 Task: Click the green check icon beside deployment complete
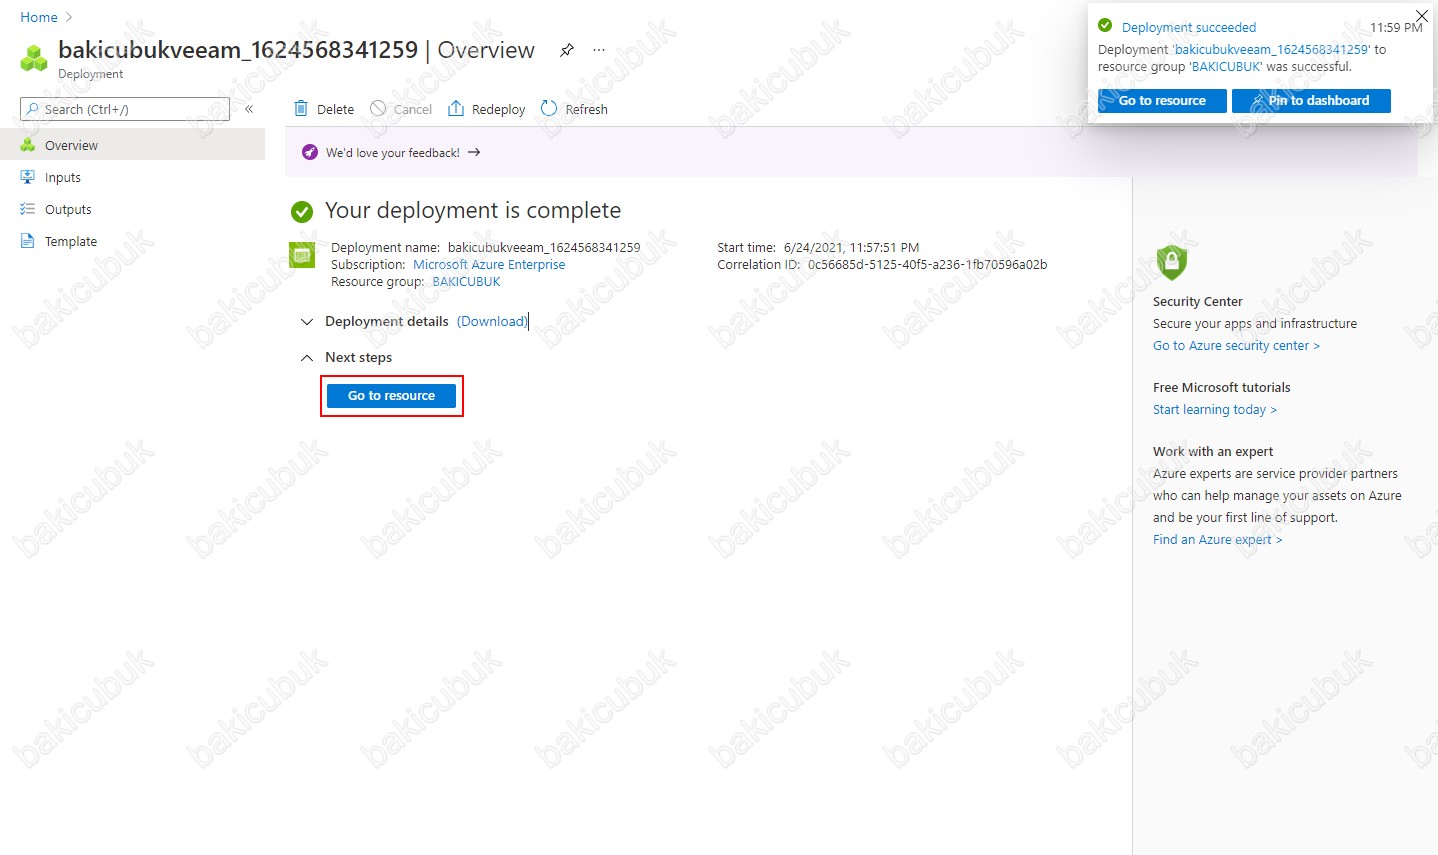tap(302, 211)
